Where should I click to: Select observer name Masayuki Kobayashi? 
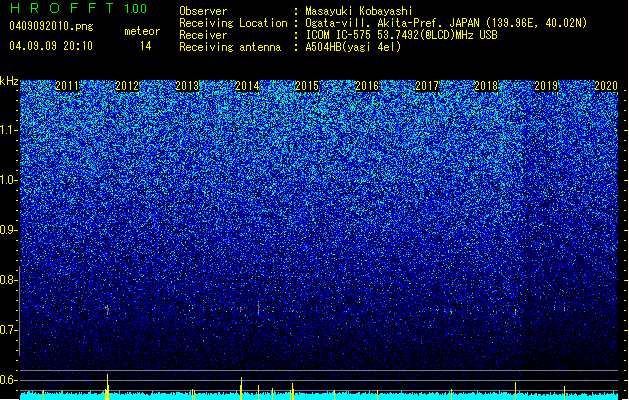(x=359, y=11)
